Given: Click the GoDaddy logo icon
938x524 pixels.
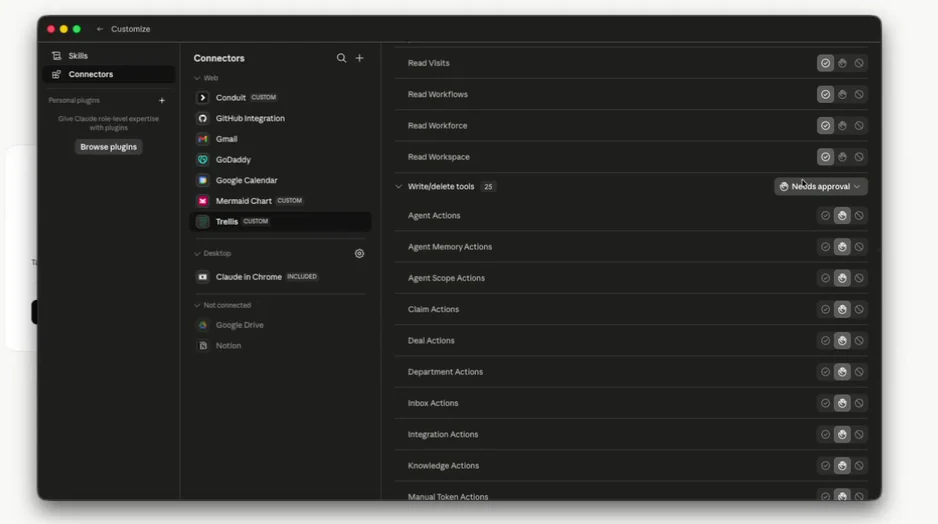Looking at the screenshot, I should coord(203,160).
